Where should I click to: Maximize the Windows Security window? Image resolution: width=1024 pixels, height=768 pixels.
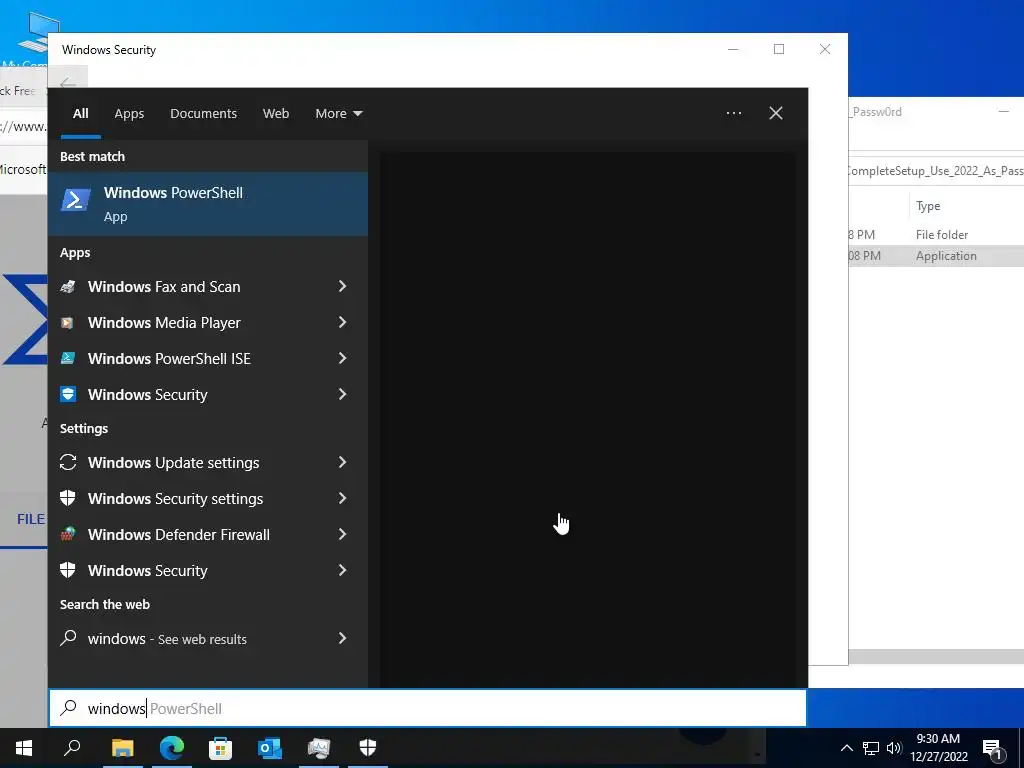[x=778, y=49]
